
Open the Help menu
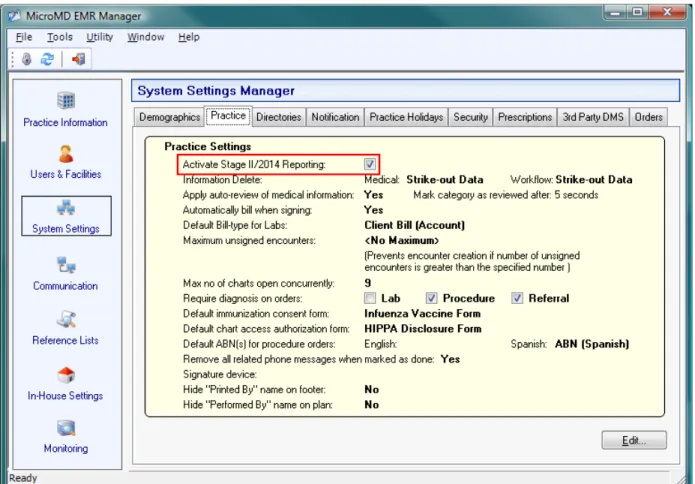(x=189, y=37)
